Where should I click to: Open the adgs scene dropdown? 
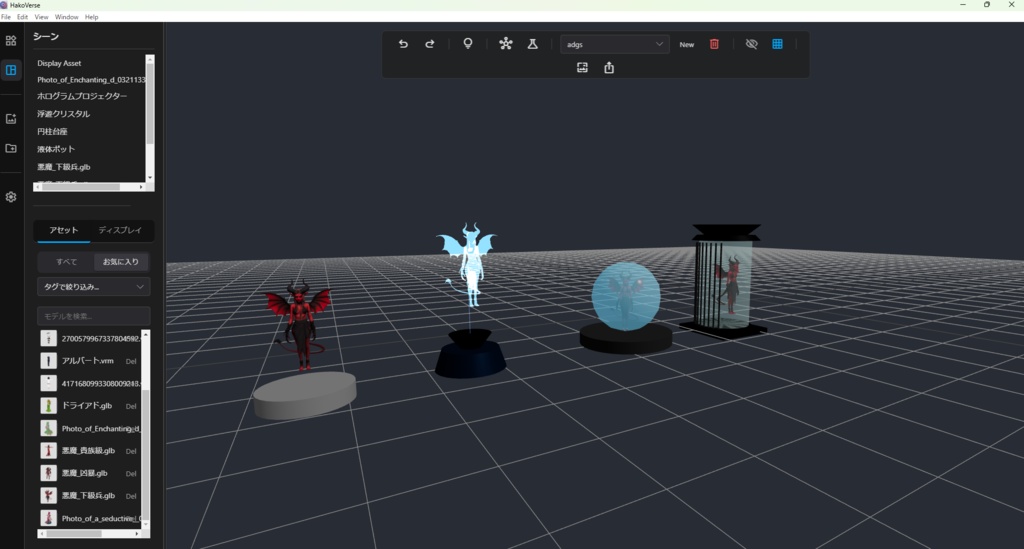[615, 44]
